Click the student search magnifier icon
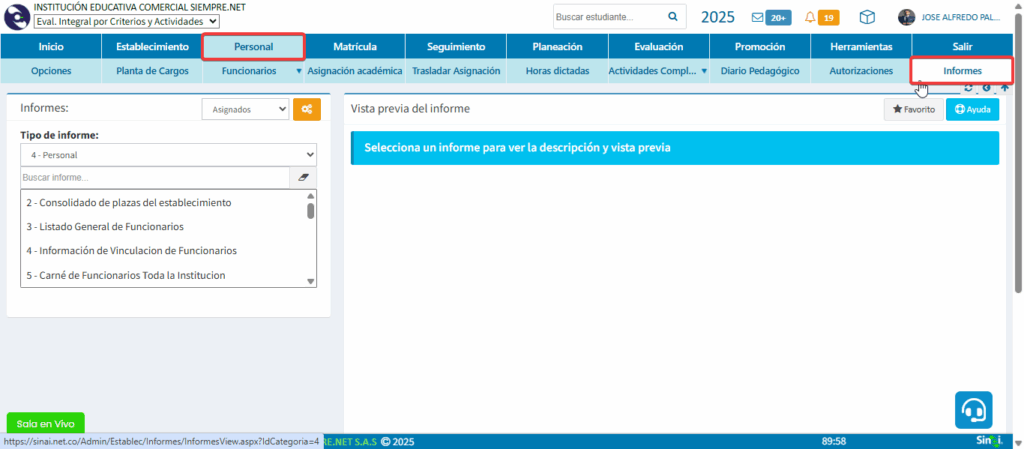Viewport: 1024px width, 449px height. coord(673,17)
